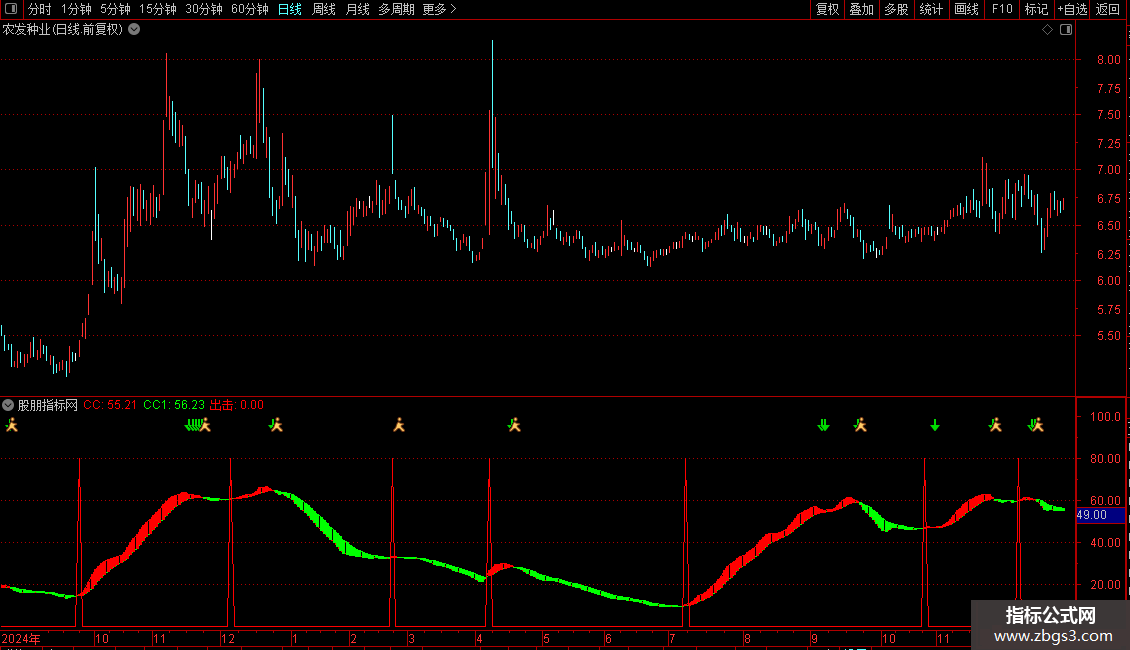Click the 100.0 indicator axis label
Screen dimensions: 1130x650
pyautogui.click(x=1105, y=417)
